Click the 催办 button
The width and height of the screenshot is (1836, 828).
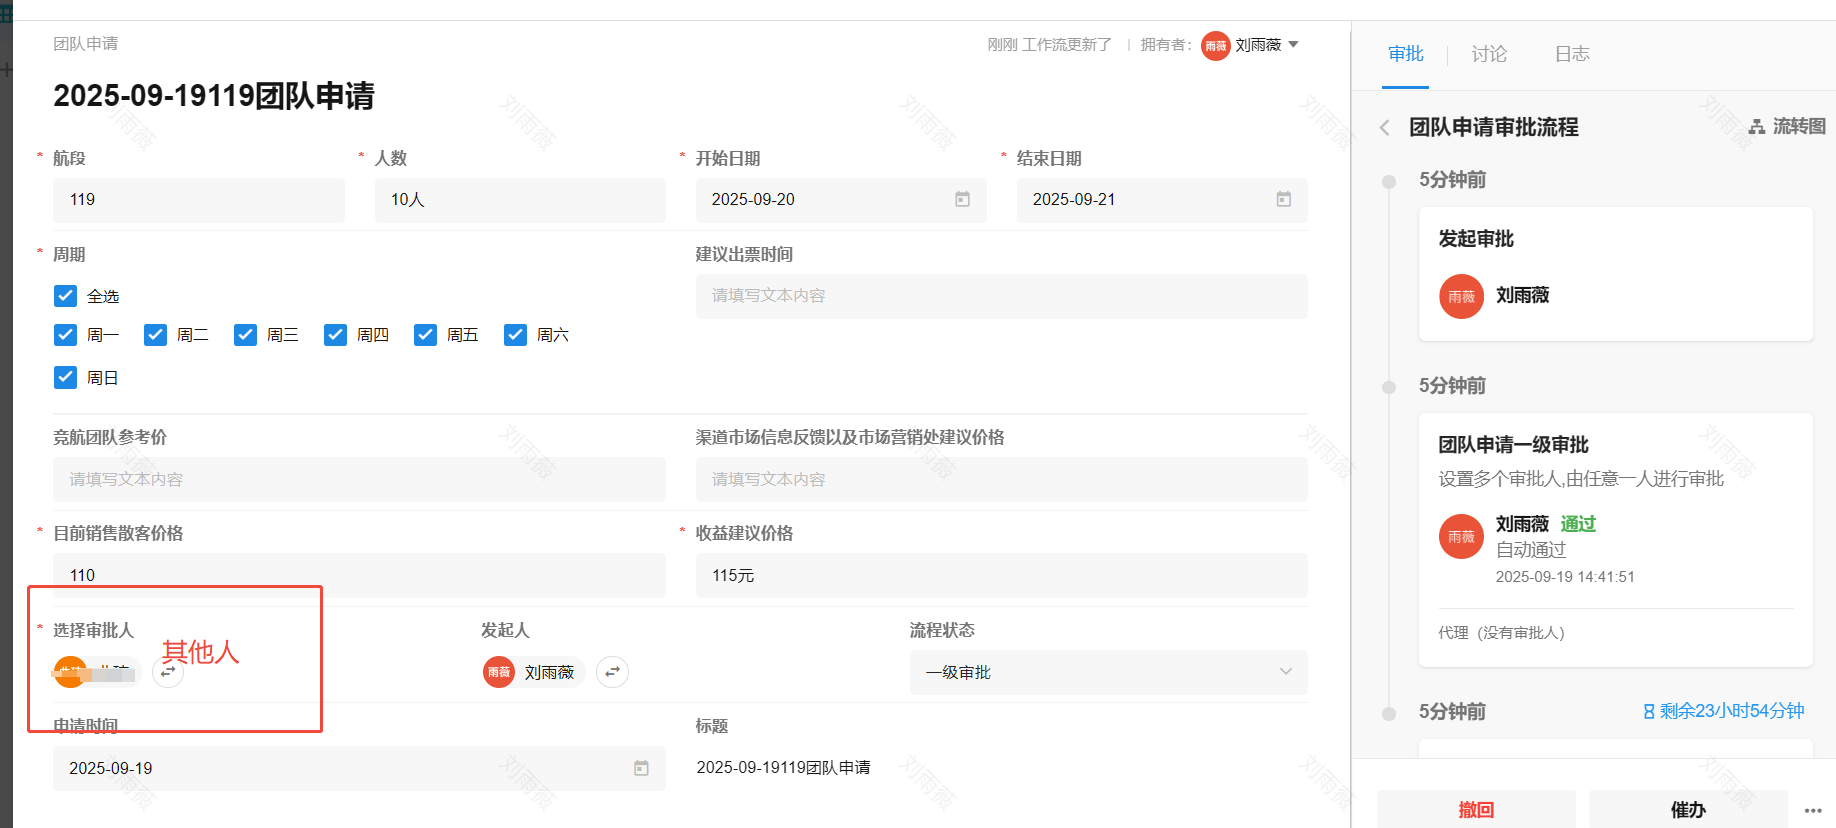[1688, 809]
